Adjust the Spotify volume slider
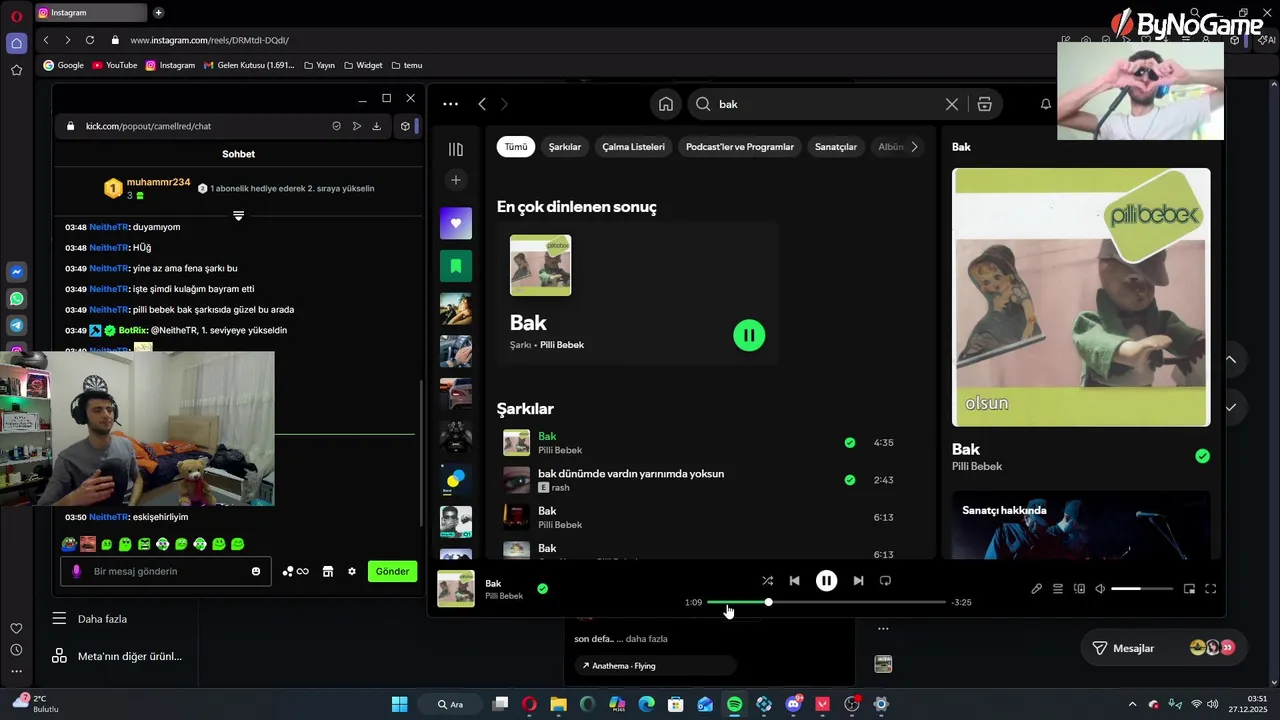Image resolution: width=1280 pixels, height=720 pixels. click(1142, 589)
